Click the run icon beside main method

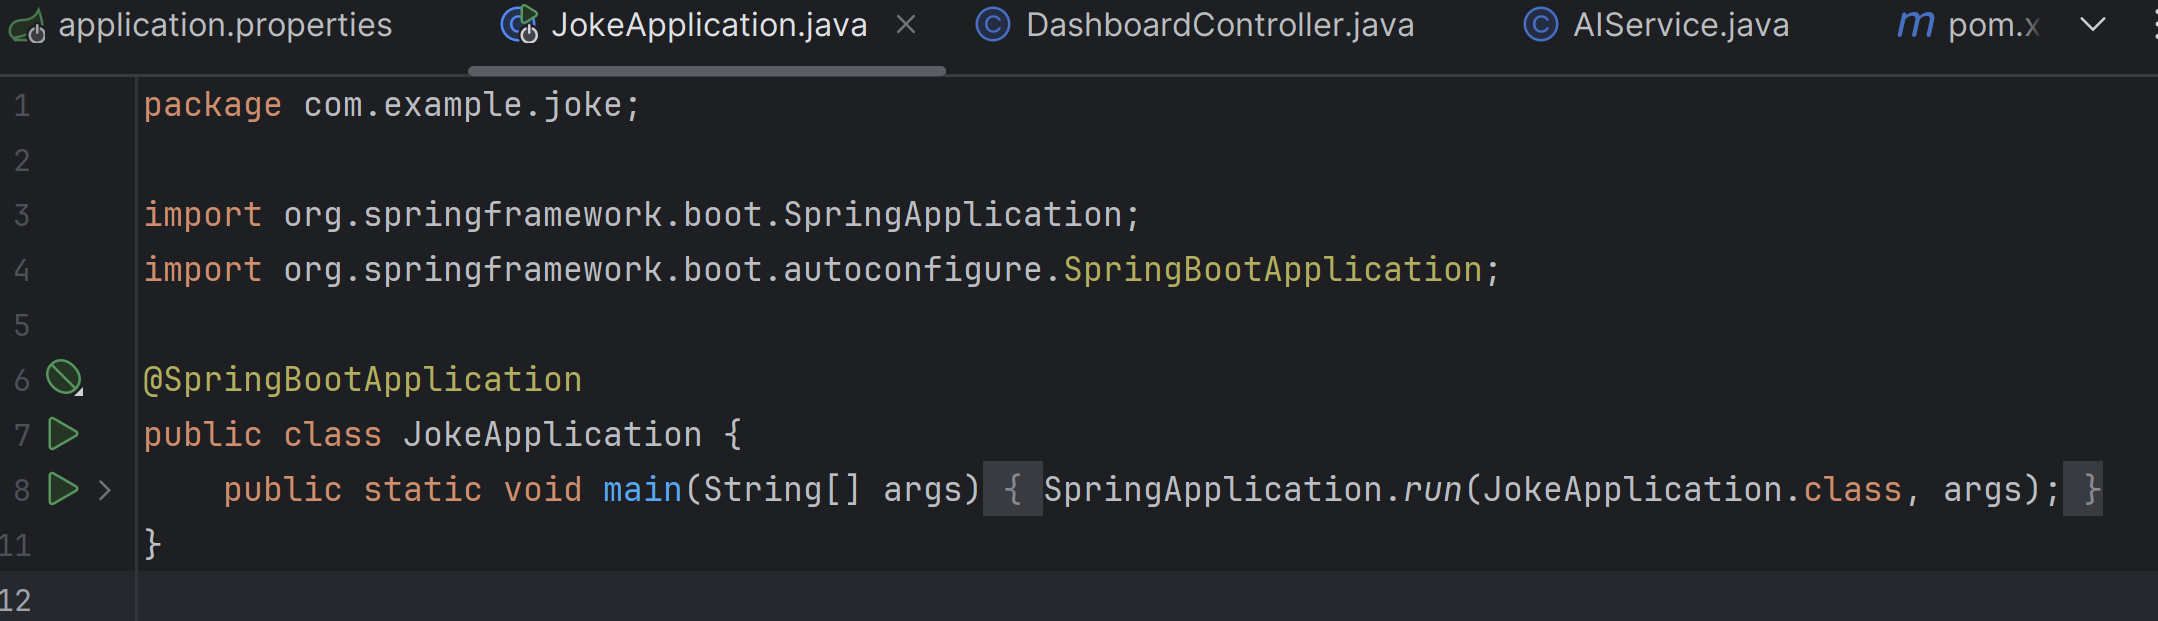click(63, 489)
